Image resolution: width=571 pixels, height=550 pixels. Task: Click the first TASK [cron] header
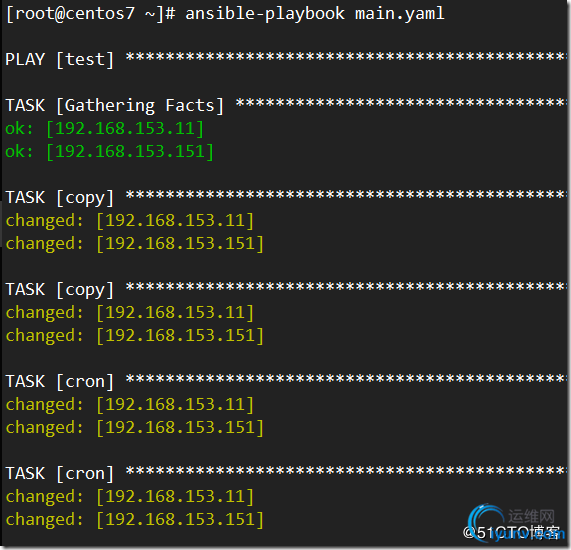[x=60, y=382]
